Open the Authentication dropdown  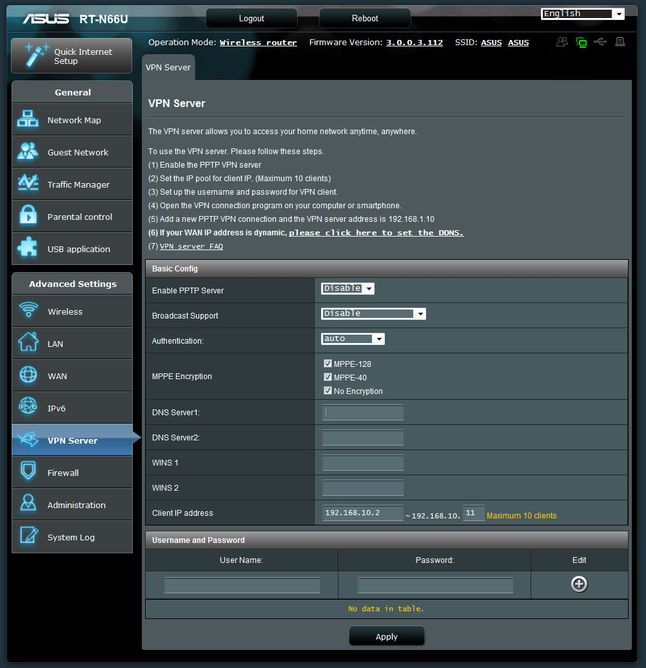point(353,339)
